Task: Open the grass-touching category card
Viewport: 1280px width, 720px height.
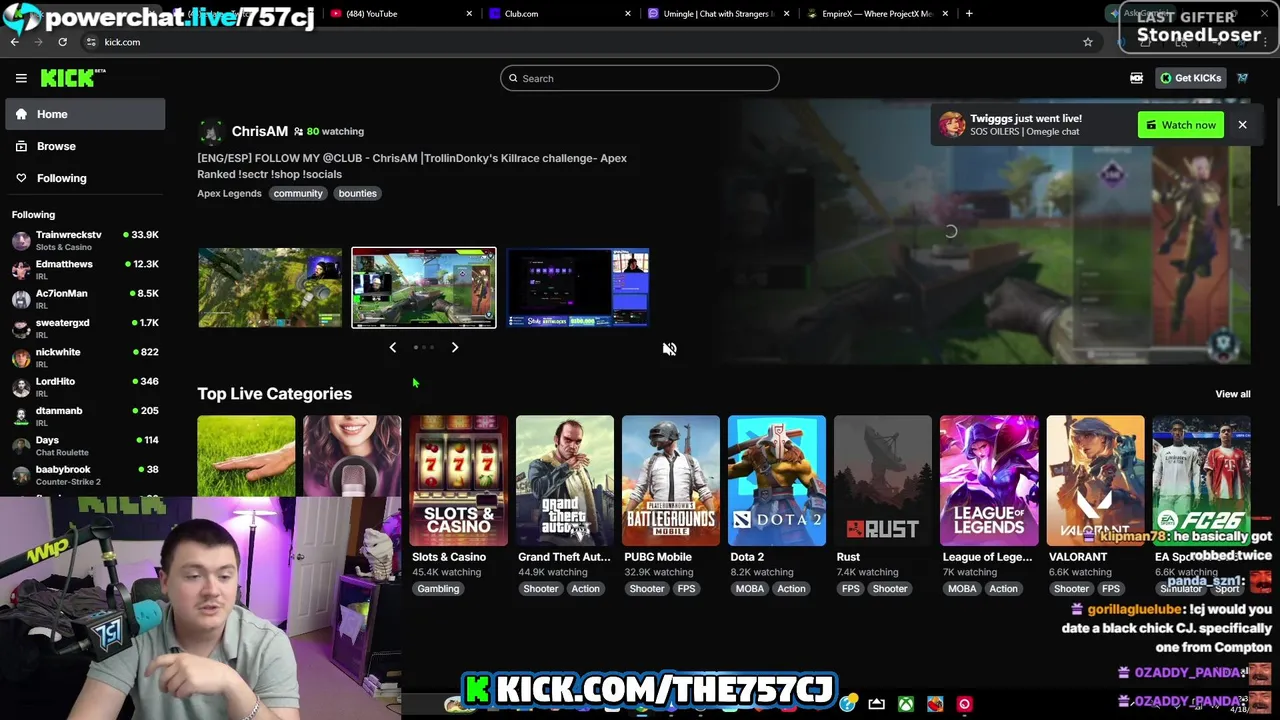Action: click(x=246, y=456)
